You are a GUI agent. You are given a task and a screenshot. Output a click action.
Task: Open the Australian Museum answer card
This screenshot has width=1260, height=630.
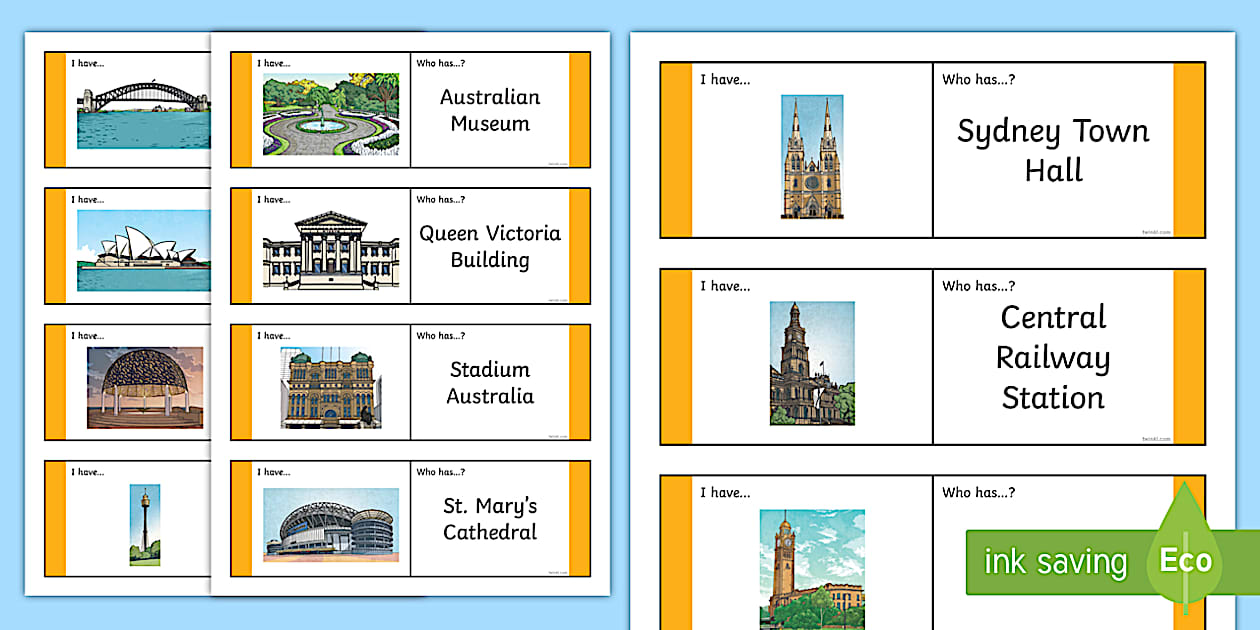489,110
